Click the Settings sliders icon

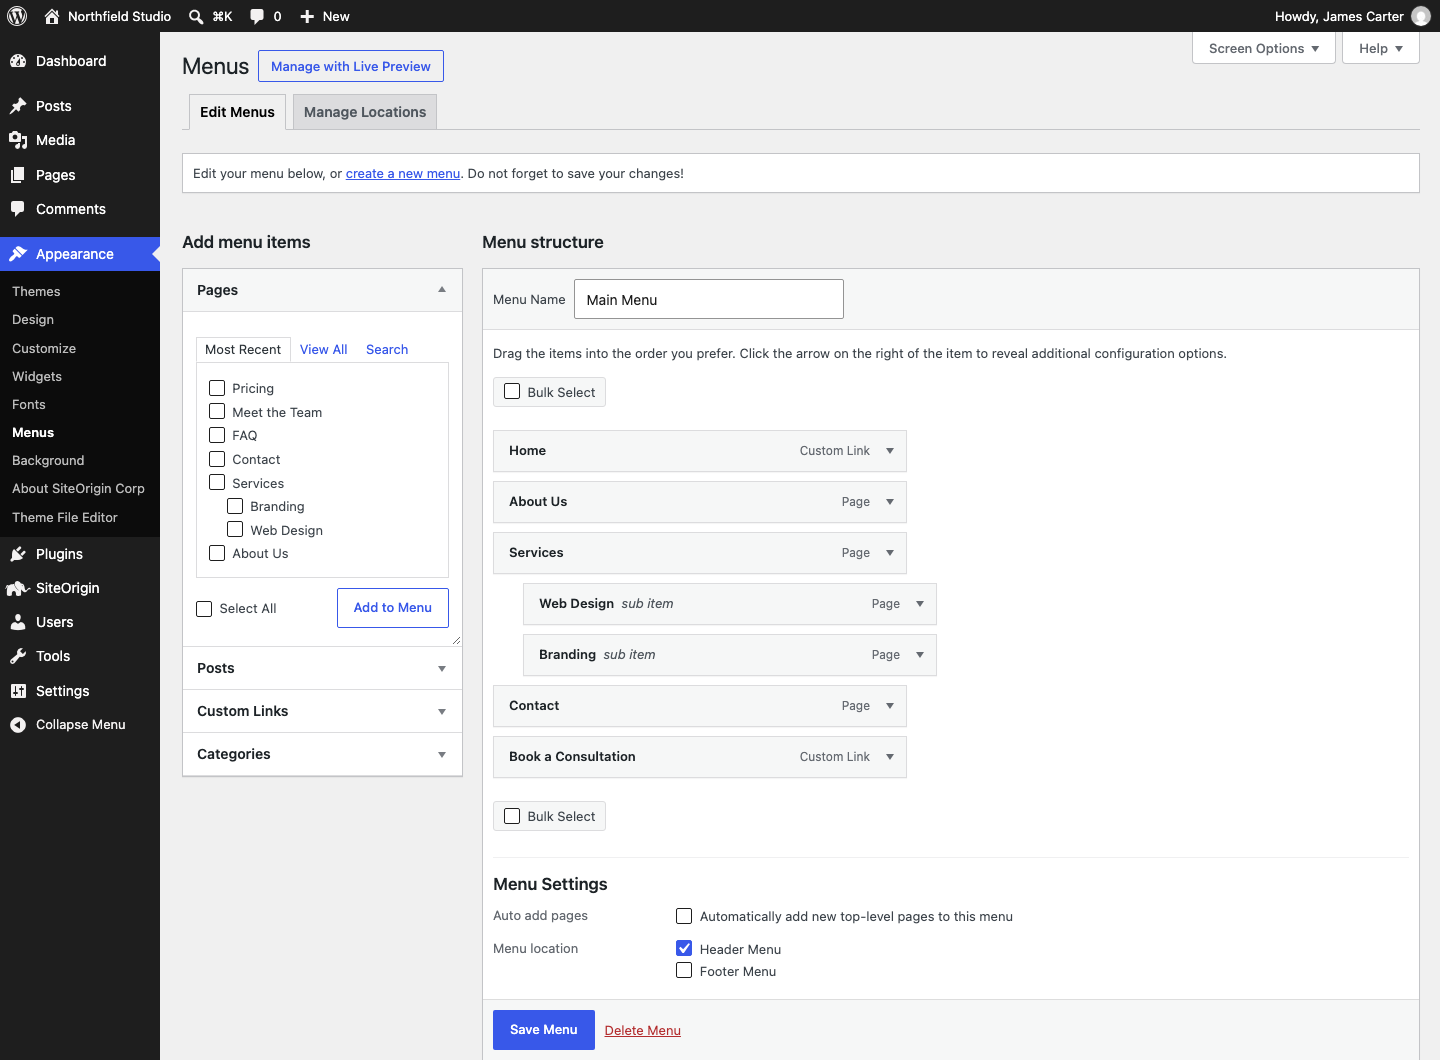18,691
